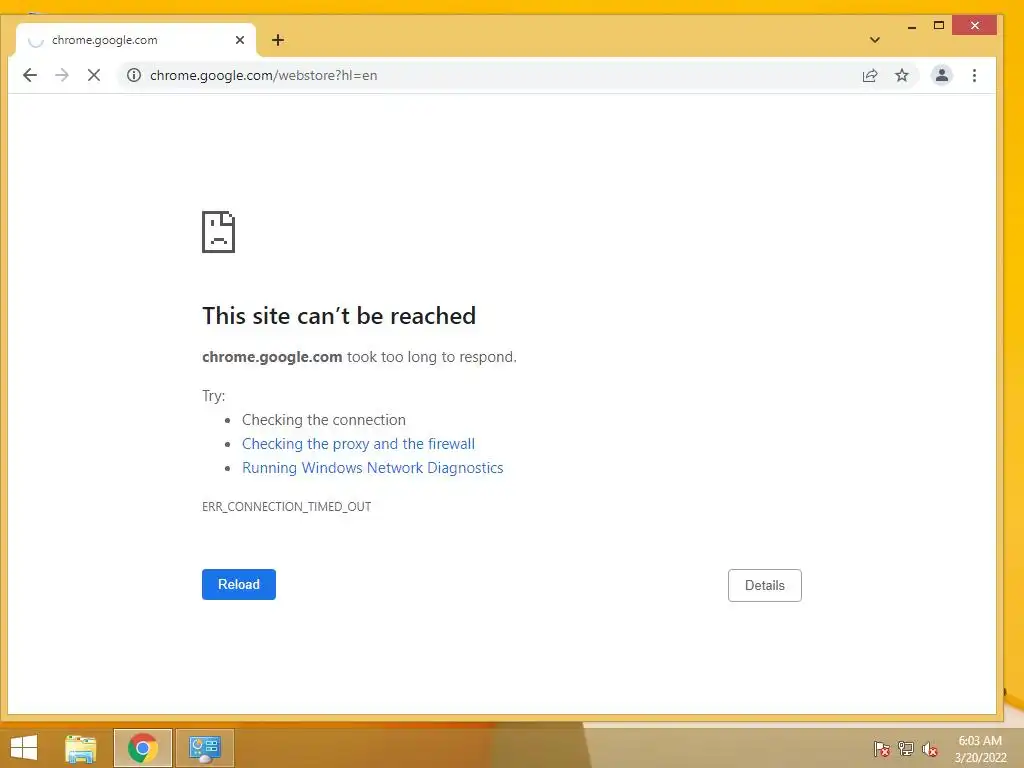Run Windows Network Diagnostics link
The width and height of the screenshot is (1024, 768).
click(x=373, y=468)
